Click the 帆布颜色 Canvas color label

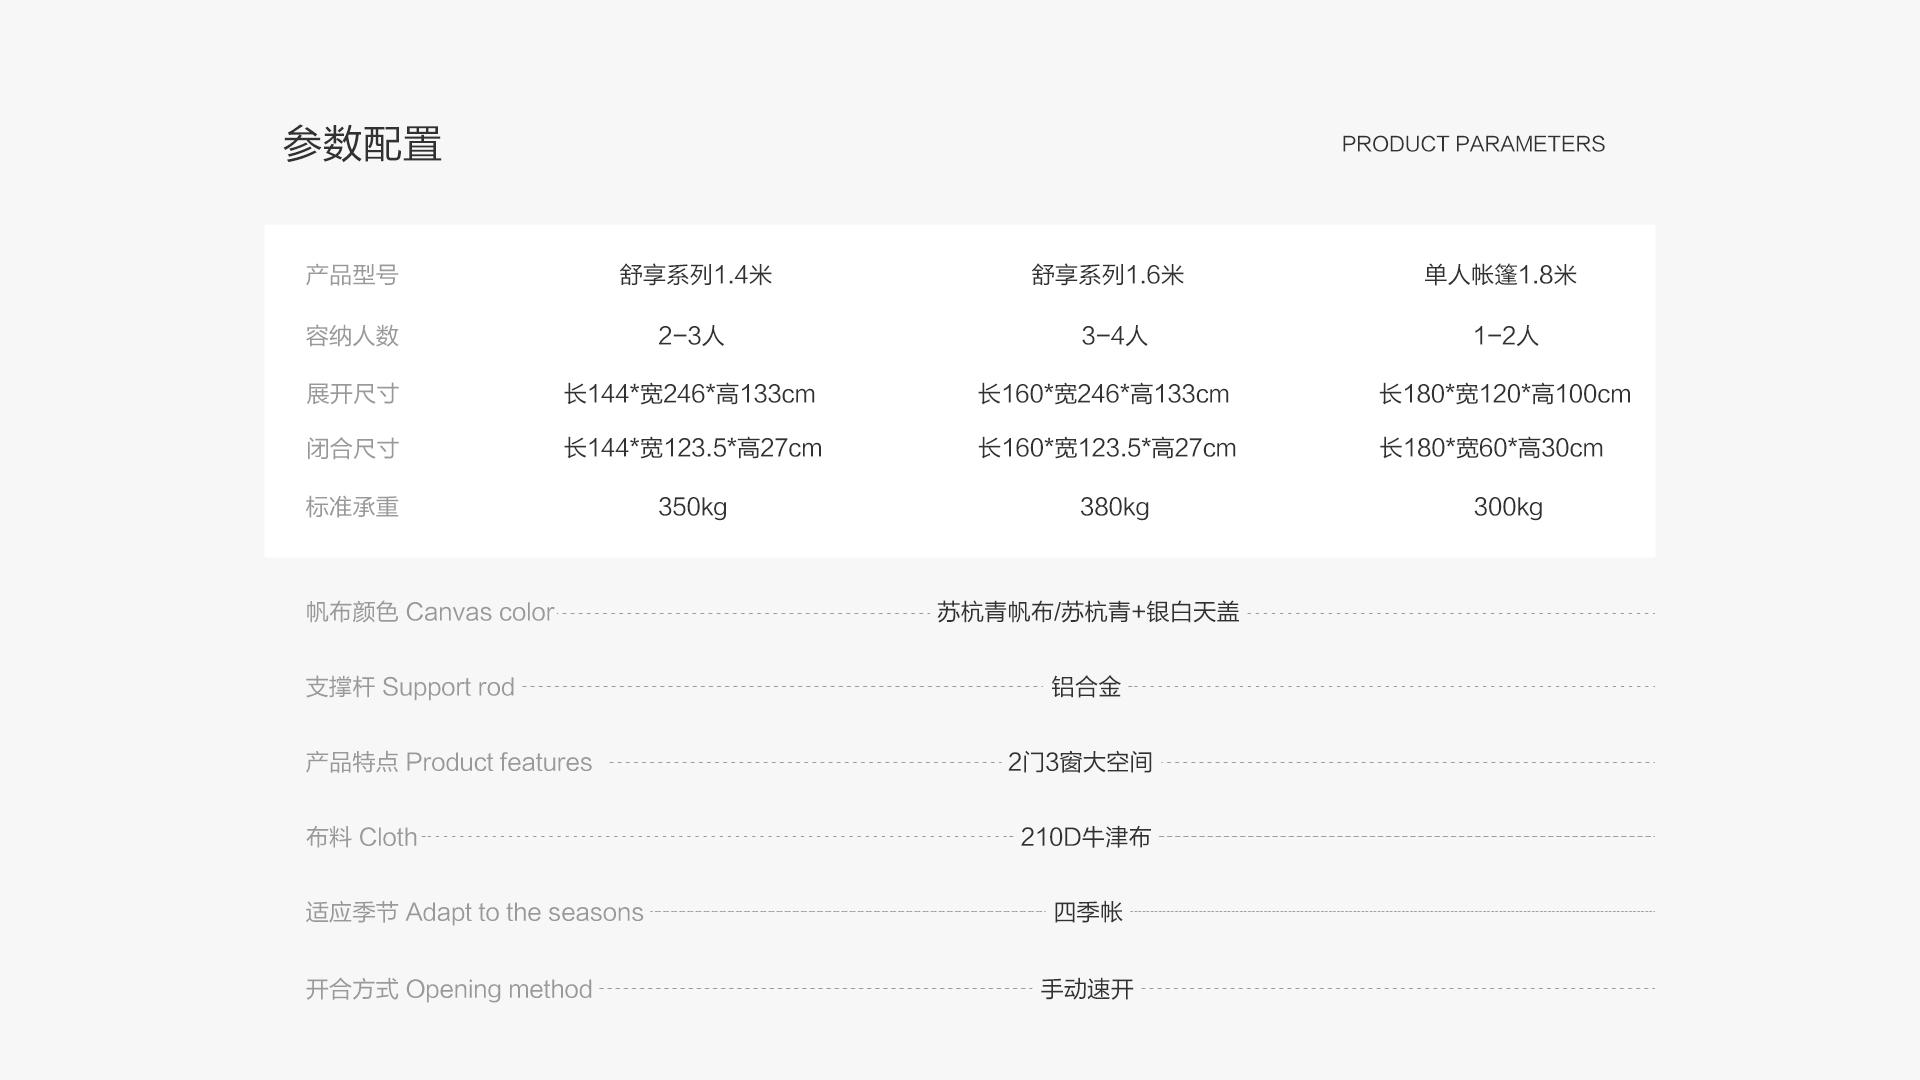(x=429, y=612)
